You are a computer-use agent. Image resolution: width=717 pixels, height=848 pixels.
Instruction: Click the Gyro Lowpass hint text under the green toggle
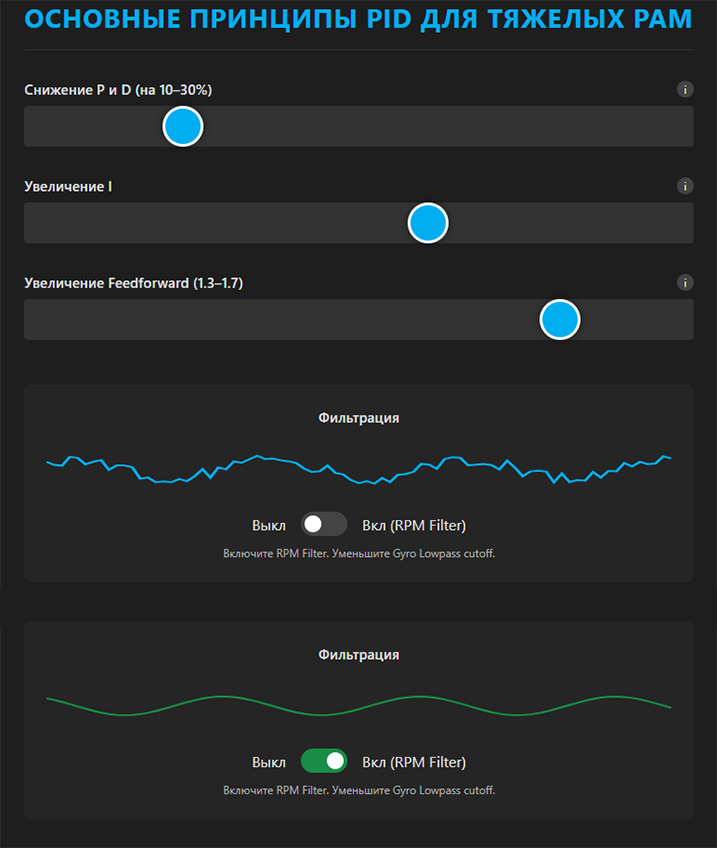point(358,790)
